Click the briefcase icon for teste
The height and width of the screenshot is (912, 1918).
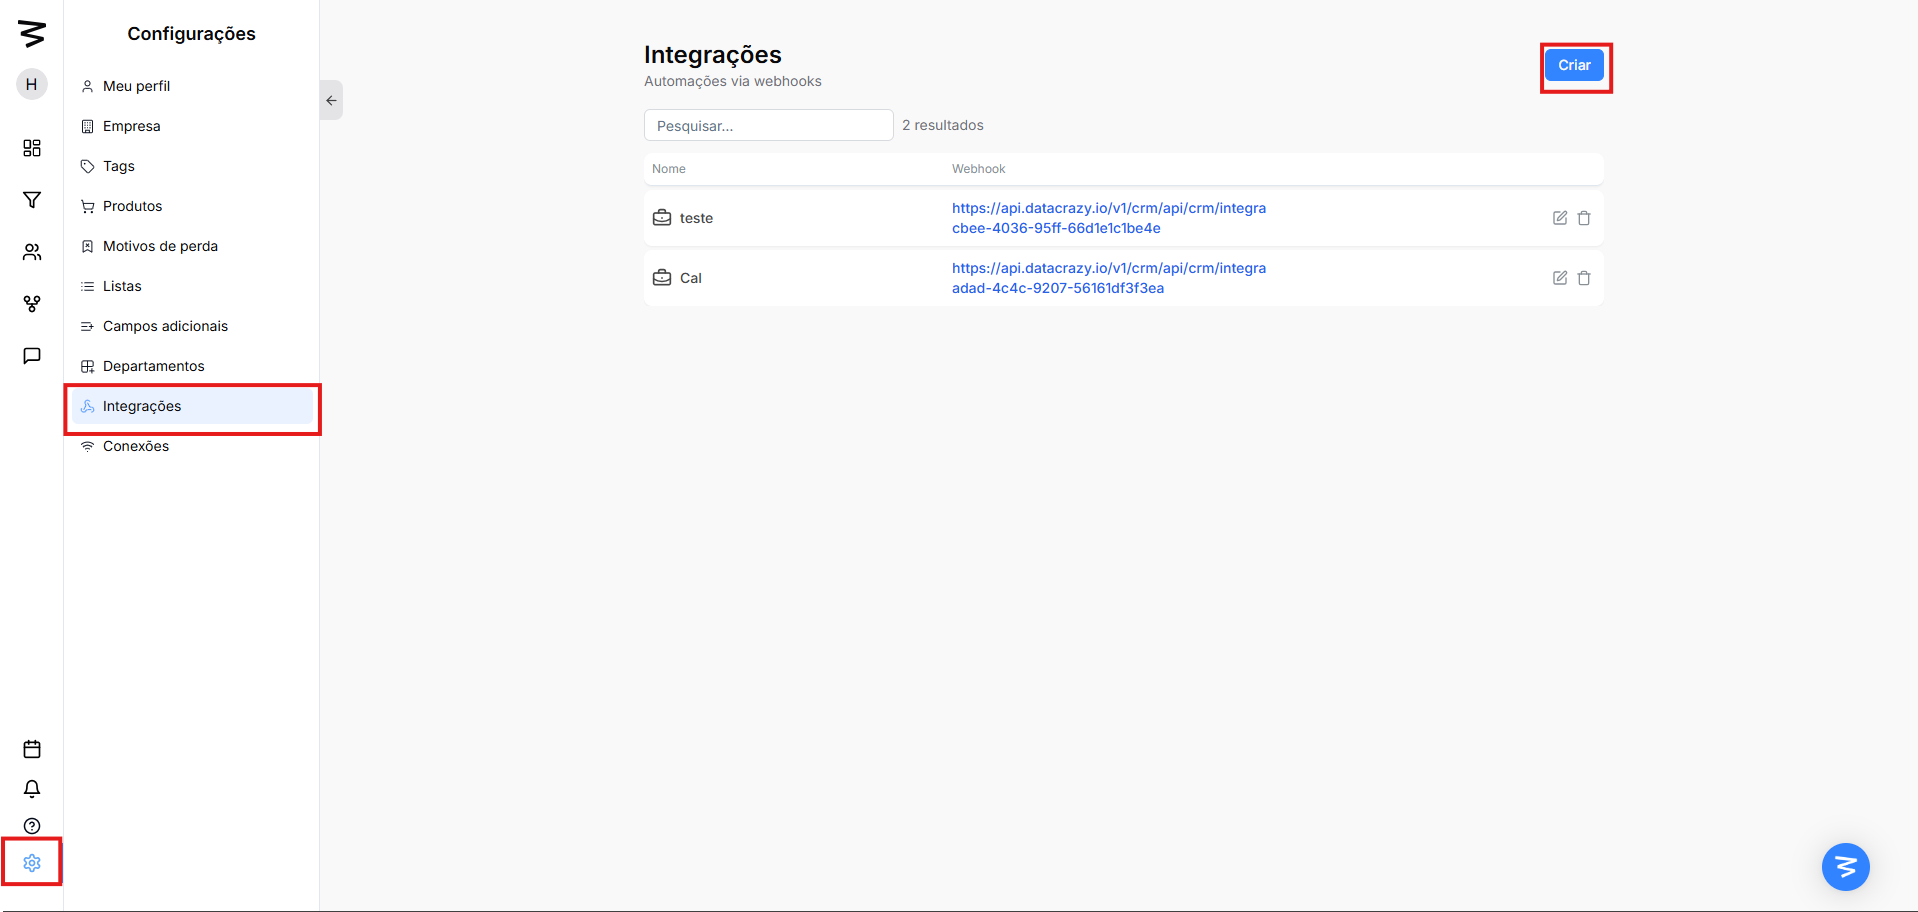tap(662, 217)
